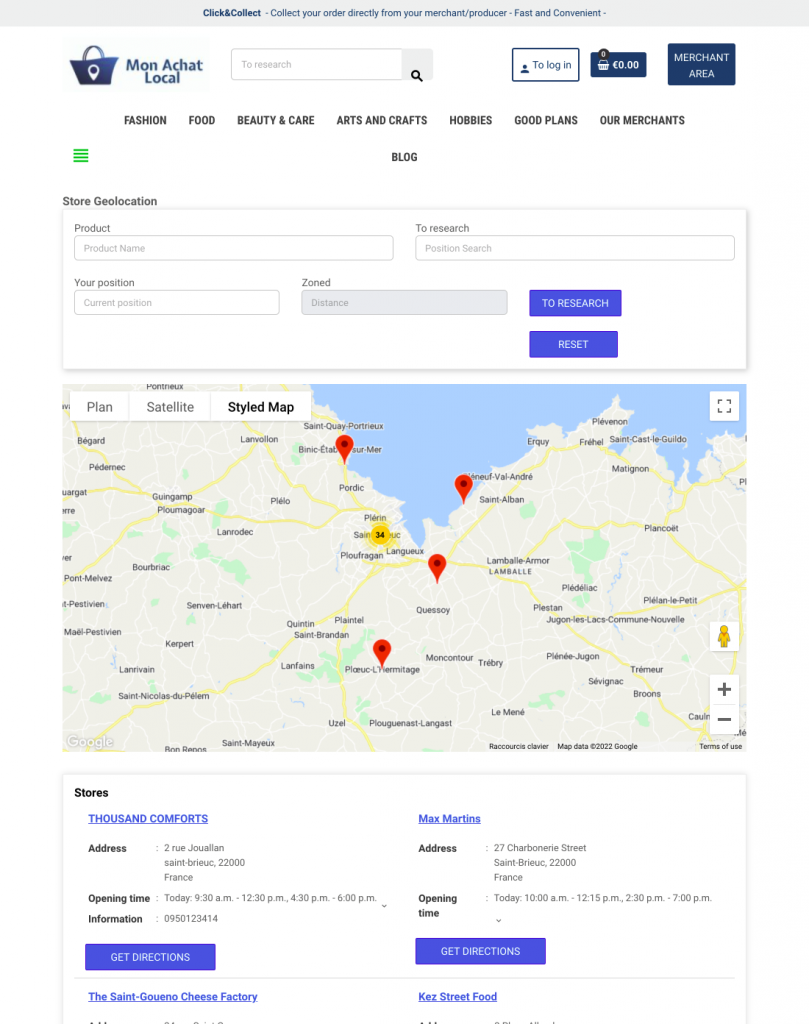Click the Distance field under Zoned
This screenshot has height=1024, width=809.
point(404,302)
